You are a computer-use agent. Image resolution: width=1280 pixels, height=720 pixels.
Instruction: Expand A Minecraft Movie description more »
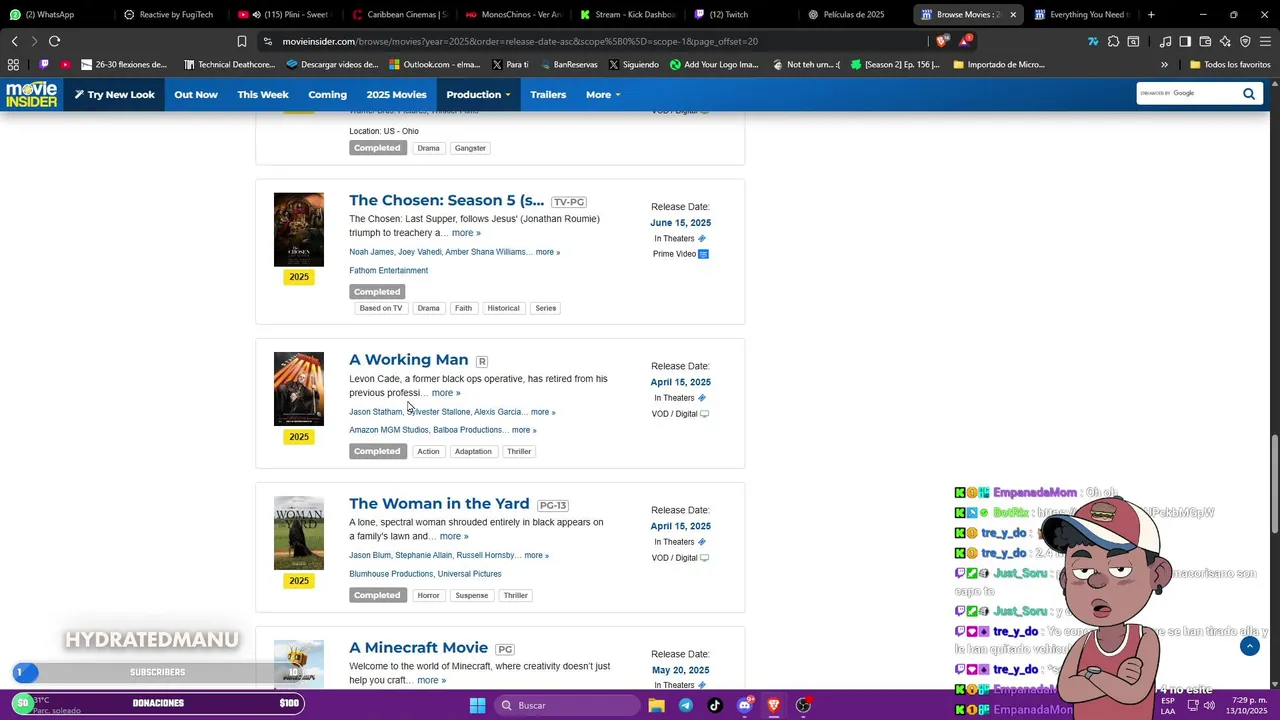[431, 680]
